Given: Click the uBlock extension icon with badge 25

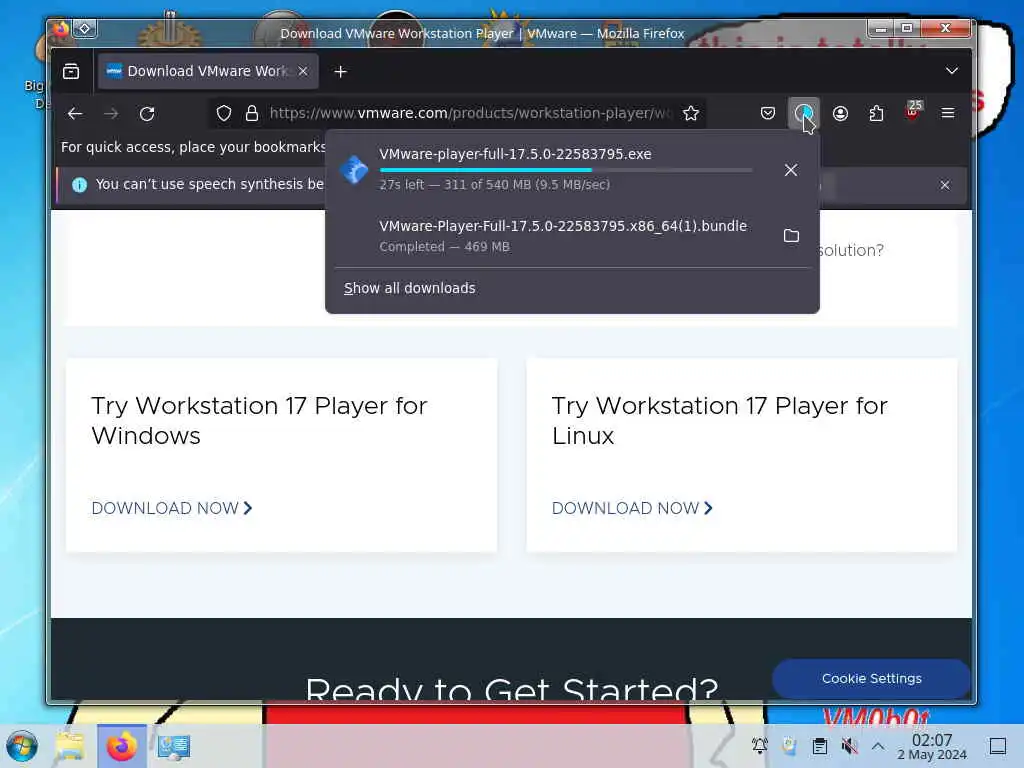Looking at the screenshot, I should [x=913, y=112].
